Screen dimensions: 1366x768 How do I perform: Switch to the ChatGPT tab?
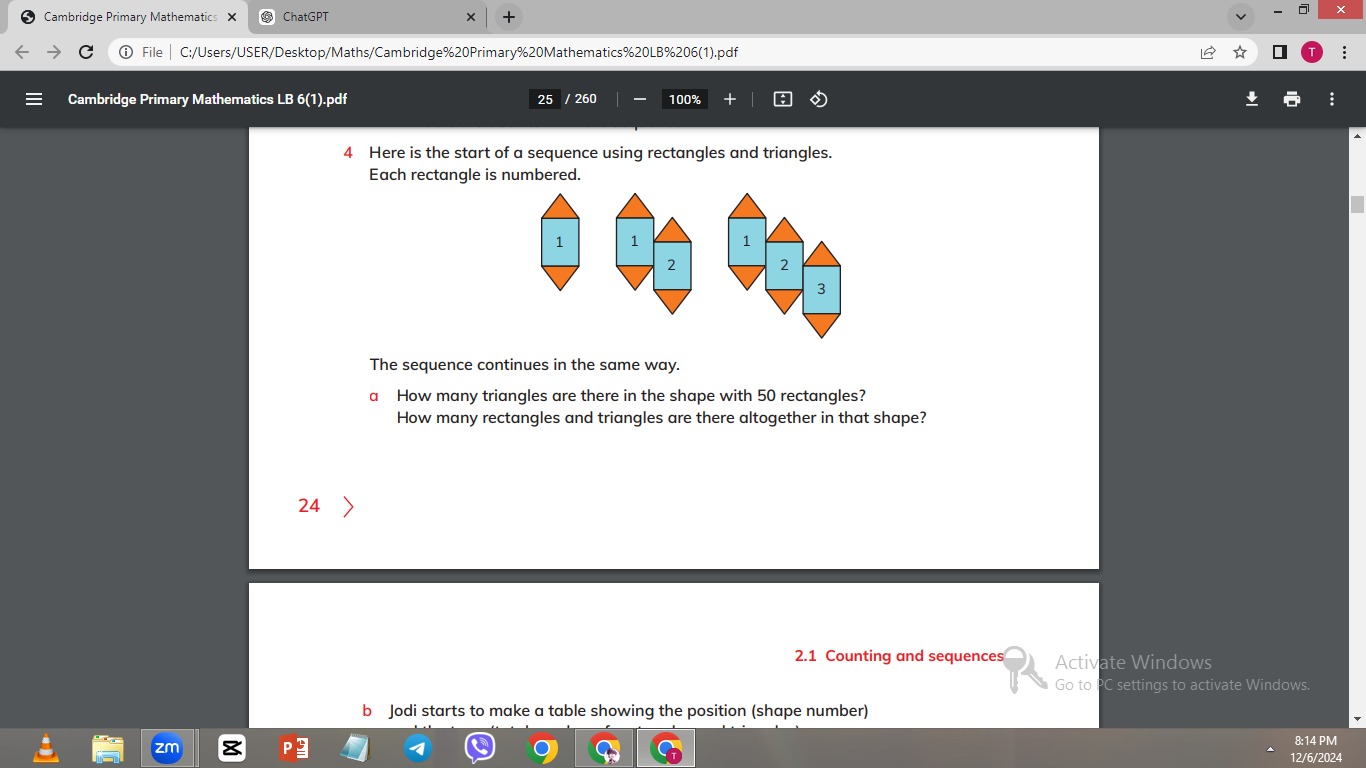[x=365, y=17]
